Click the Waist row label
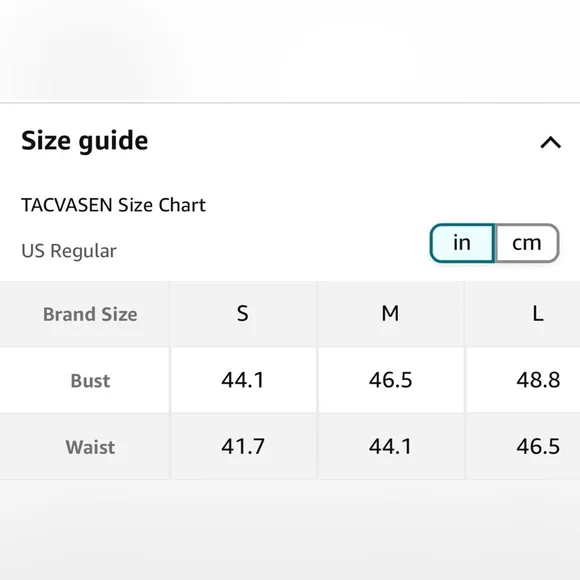The image size is (580, 580). 90,447
